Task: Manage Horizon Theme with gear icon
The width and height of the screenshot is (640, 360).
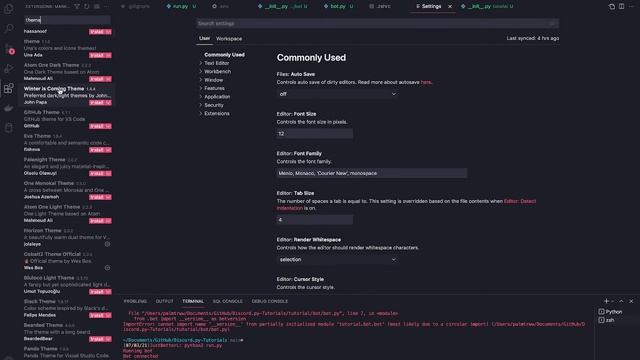Action: [107, 244]
